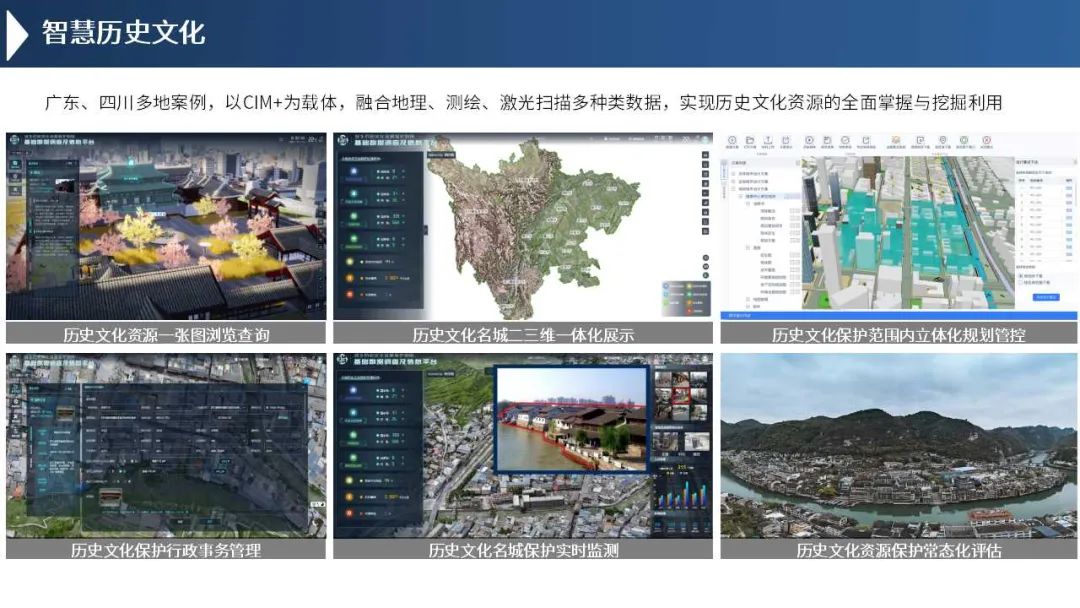Click upload-arrow icon in planning-control toolbar
The image size is (1080, 608).
pyautogui.click(x=768, y=140)
